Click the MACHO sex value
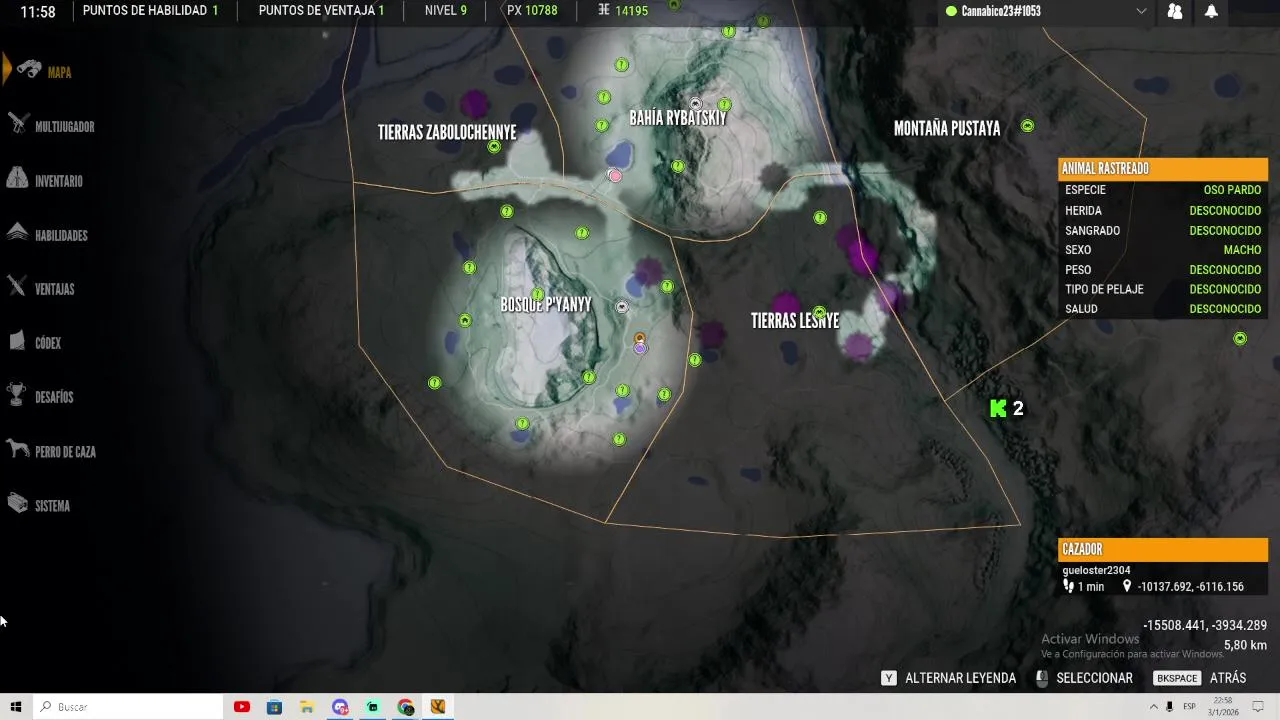Screen dimensions: 1280x720 point(1242,250)
